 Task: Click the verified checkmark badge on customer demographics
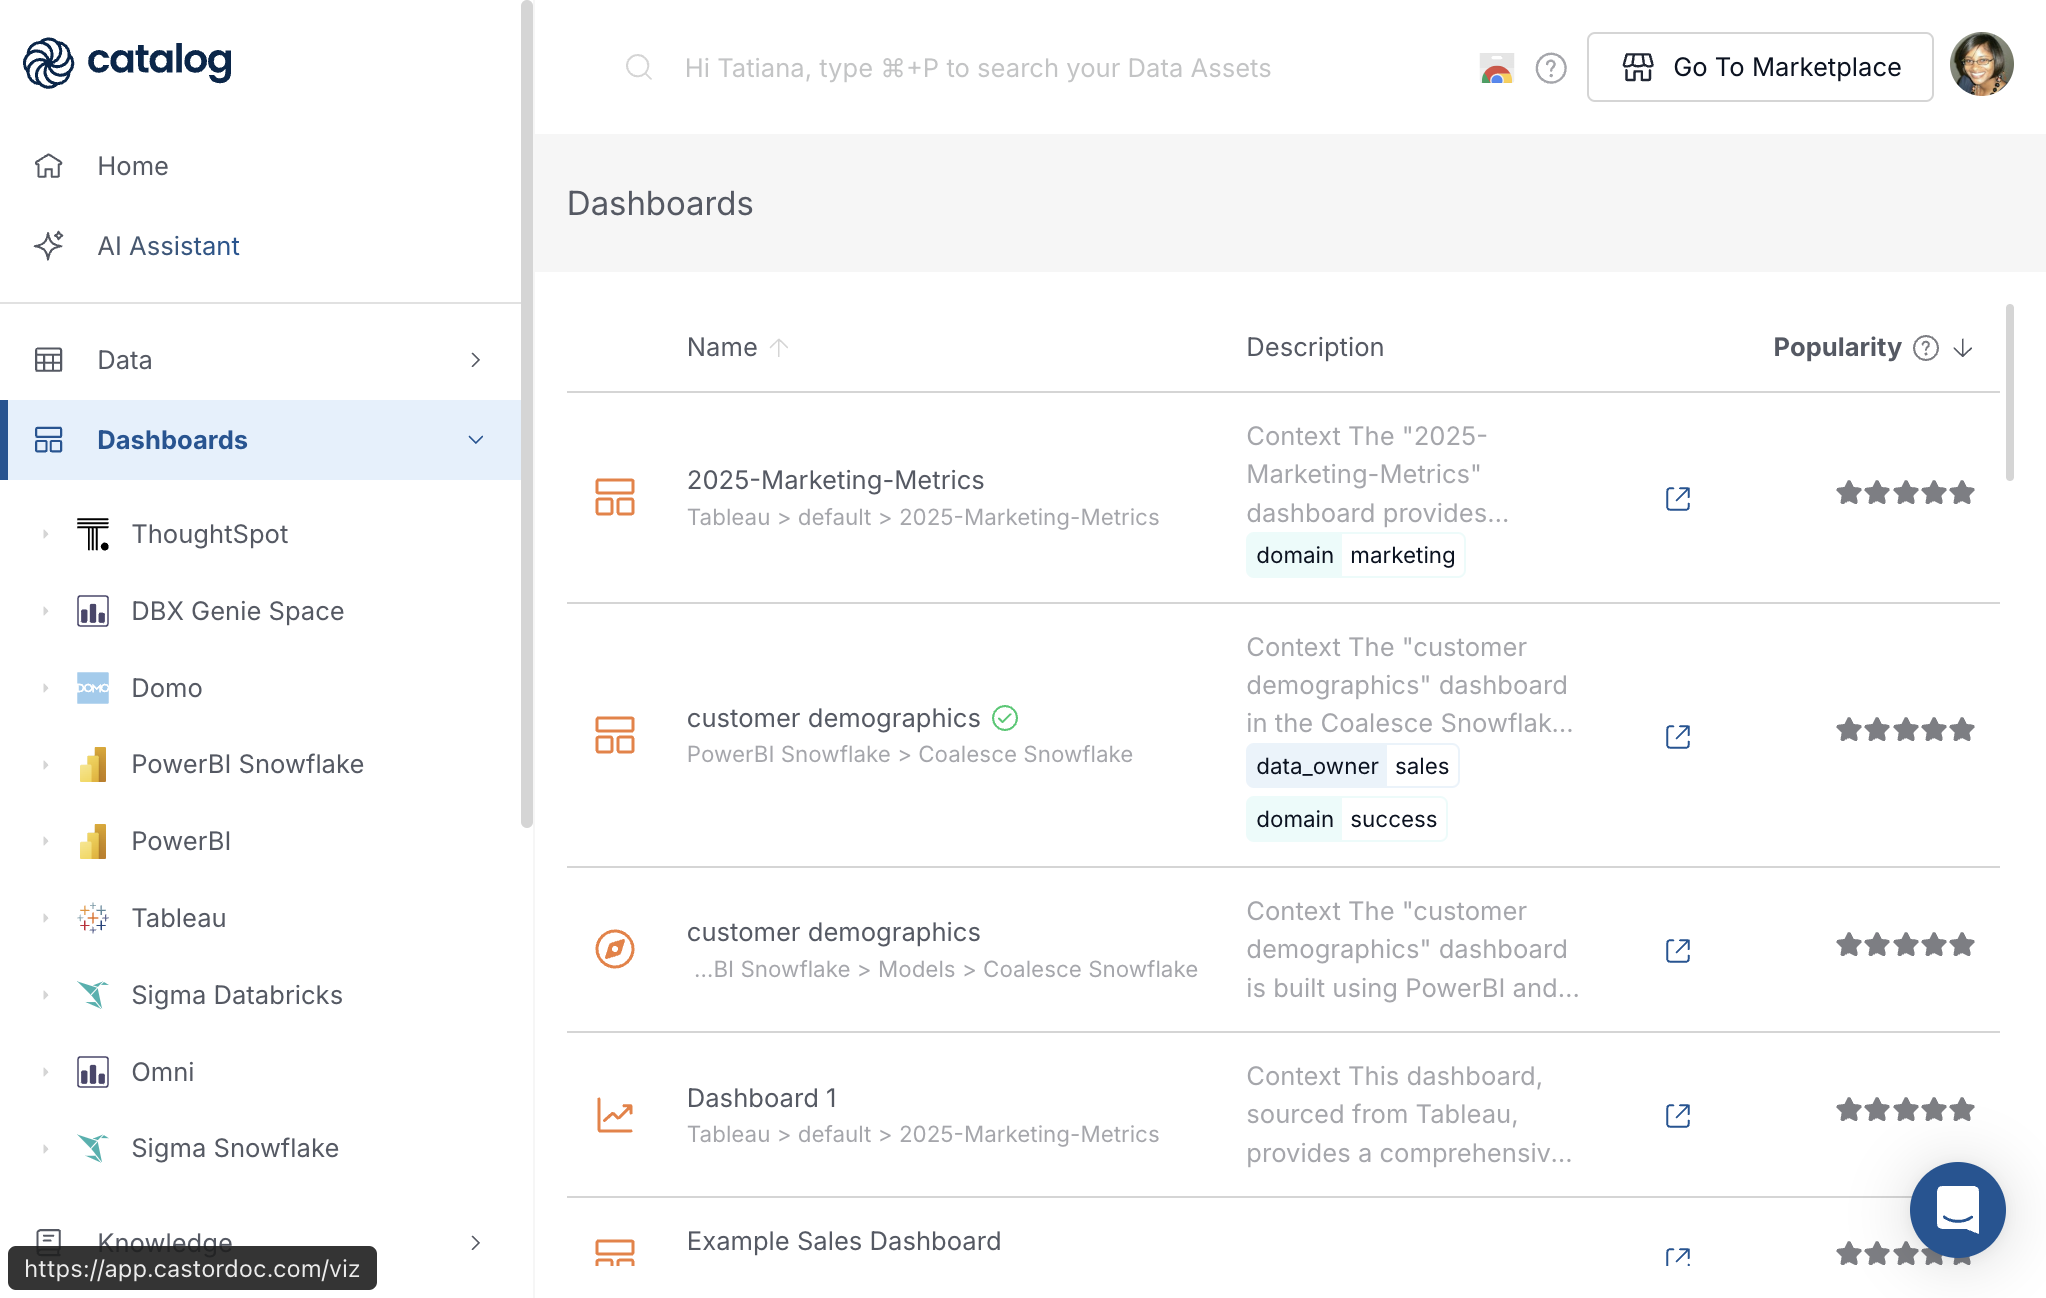click(1005, 718)
